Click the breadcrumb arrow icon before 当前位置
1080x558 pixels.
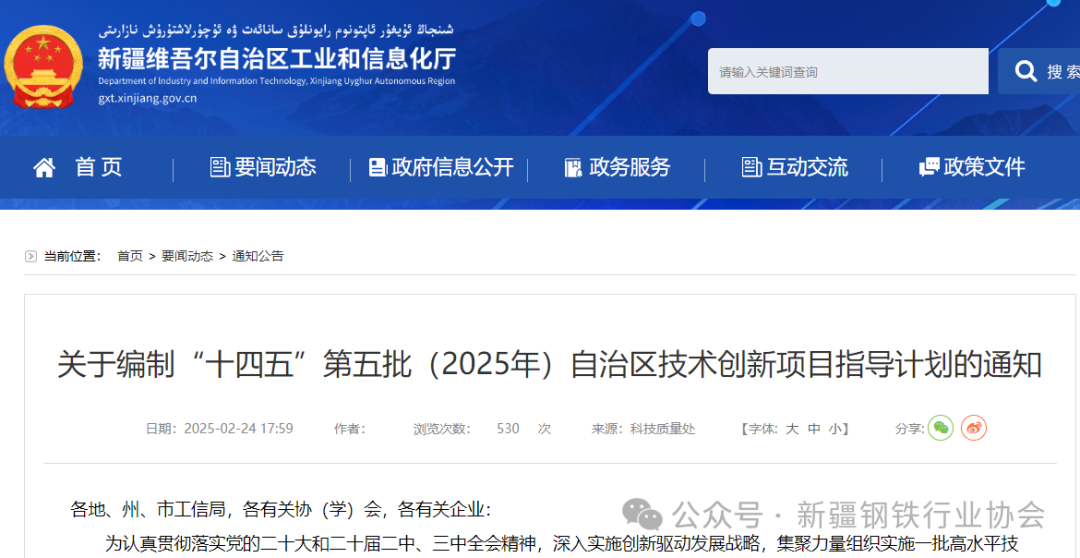[x=30, y=256]
